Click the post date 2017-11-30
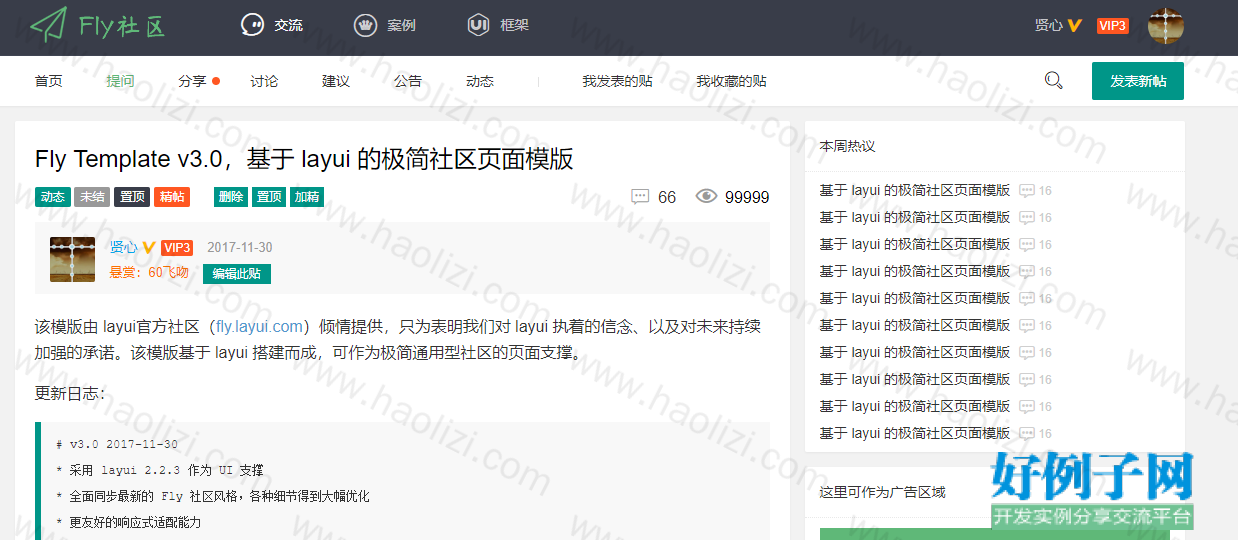The width and height of the screenshot is (1238, 540). (240, 248)
